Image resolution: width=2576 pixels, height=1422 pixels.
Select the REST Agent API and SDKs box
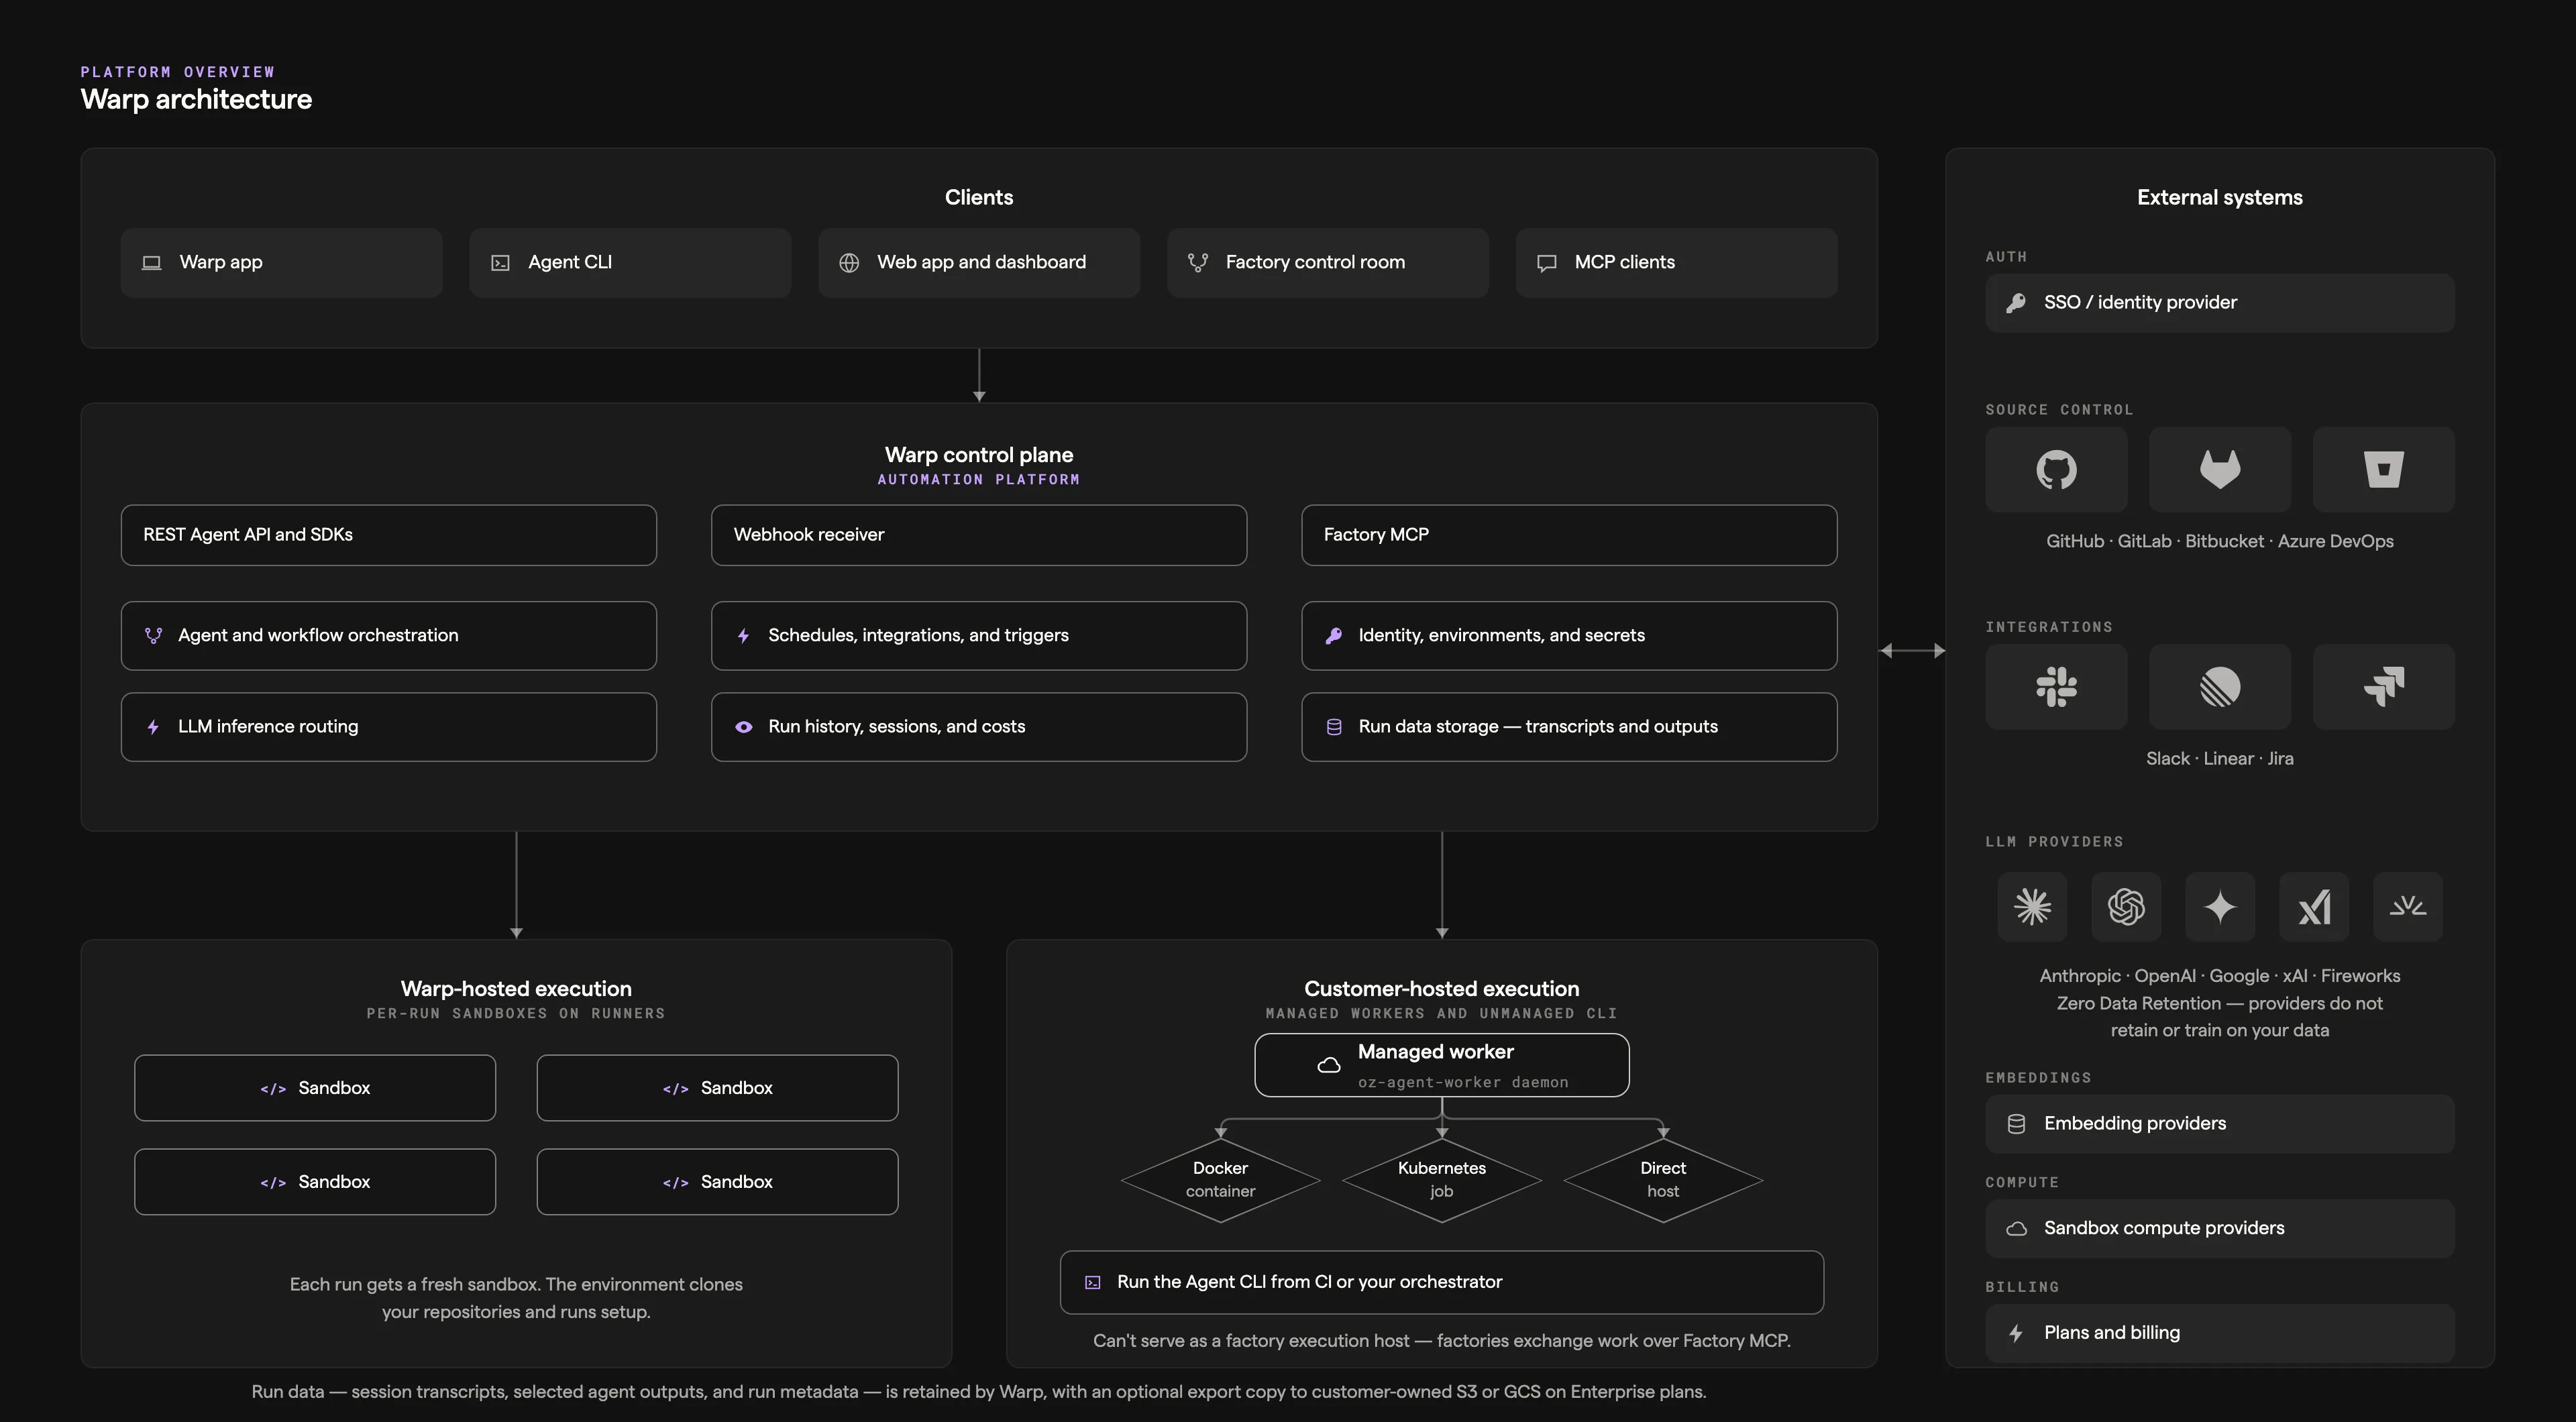[388, 535]
